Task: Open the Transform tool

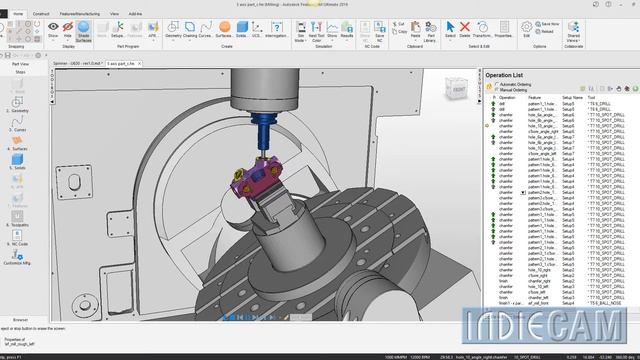Action: click(482, 30)
